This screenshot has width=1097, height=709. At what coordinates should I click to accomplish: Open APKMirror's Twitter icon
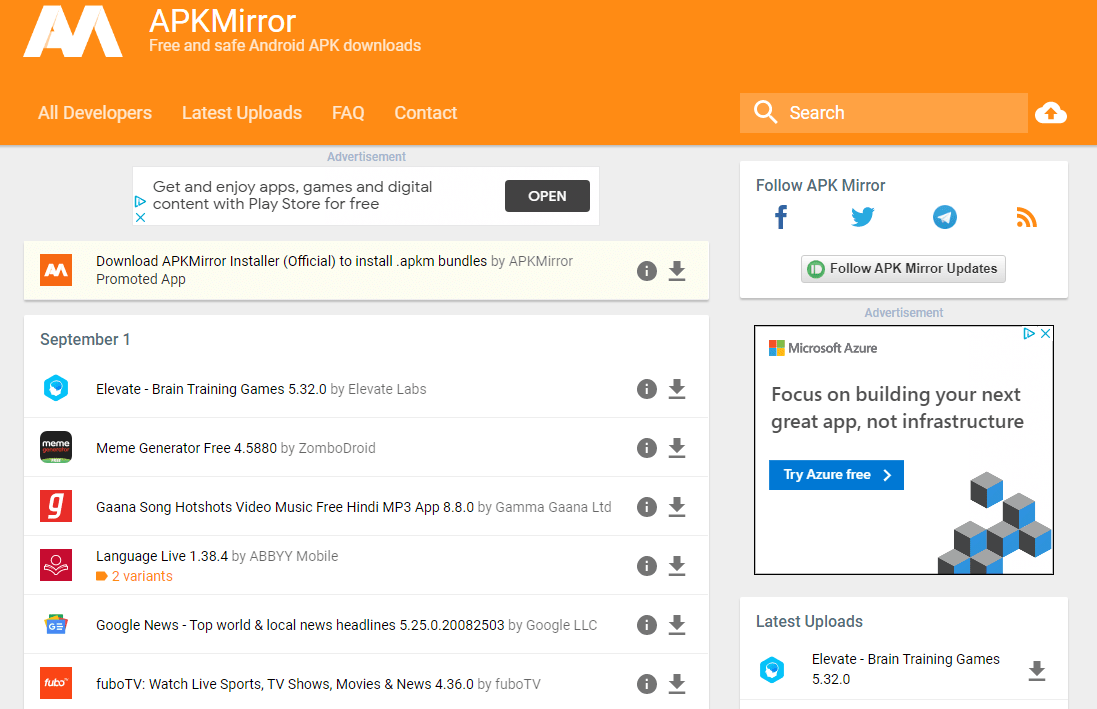(x=862, y=217)
